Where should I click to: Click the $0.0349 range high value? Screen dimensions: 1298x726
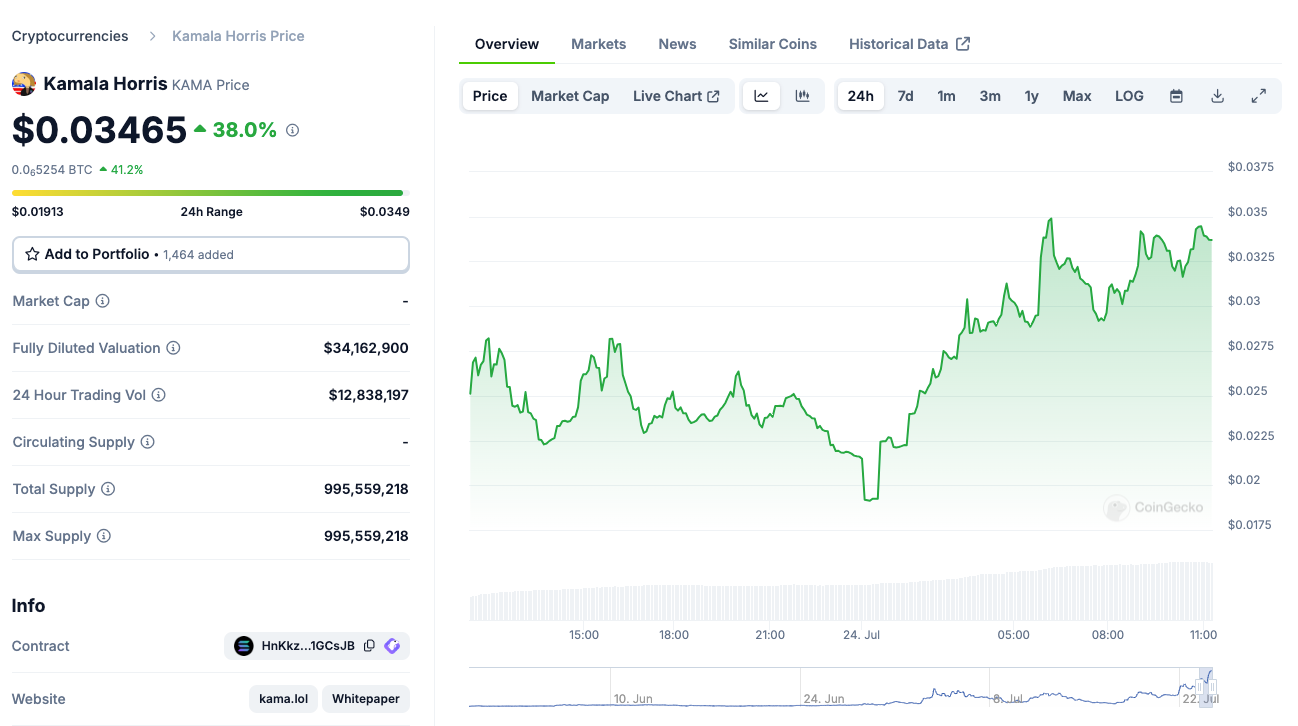(385, 212)
